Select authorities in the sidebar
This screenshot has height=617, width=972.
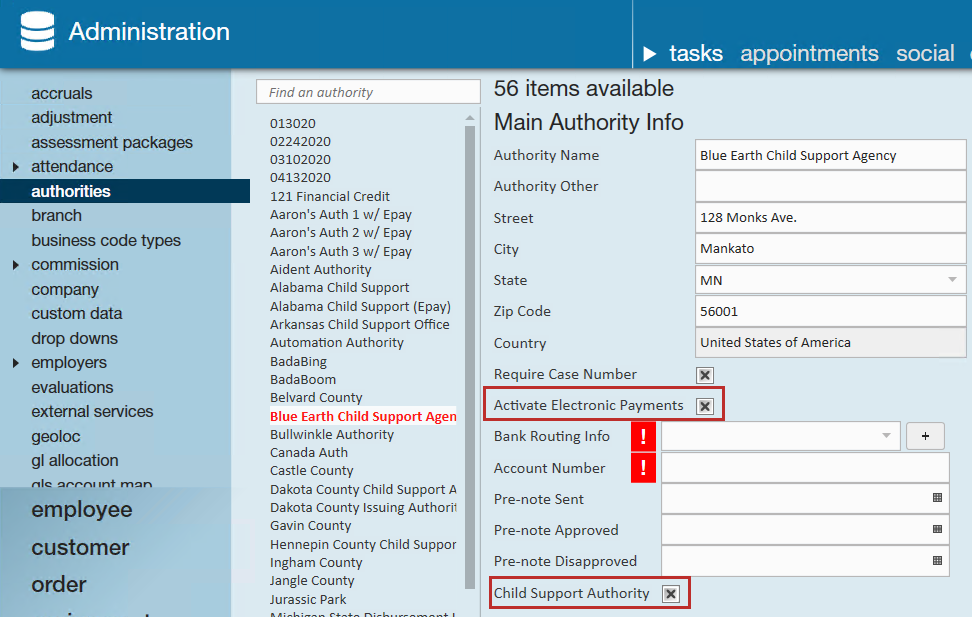coord(125,191)
